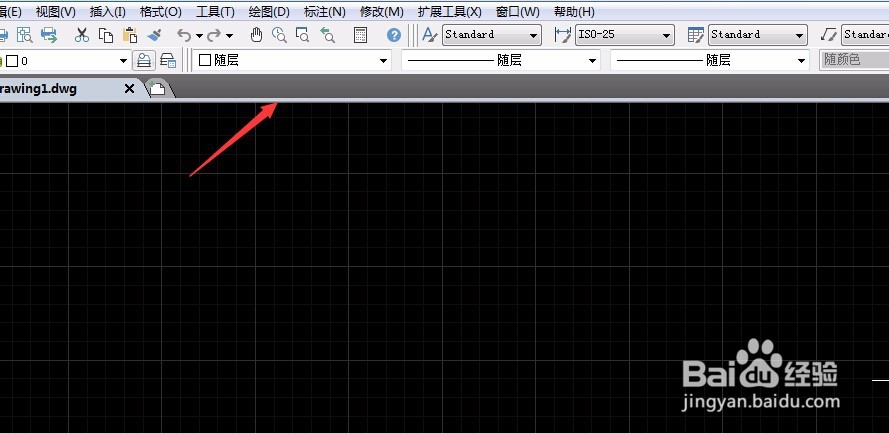889x433 pixels.
Task: Open the 随层 color control dropdown
Action: (293, 60)
